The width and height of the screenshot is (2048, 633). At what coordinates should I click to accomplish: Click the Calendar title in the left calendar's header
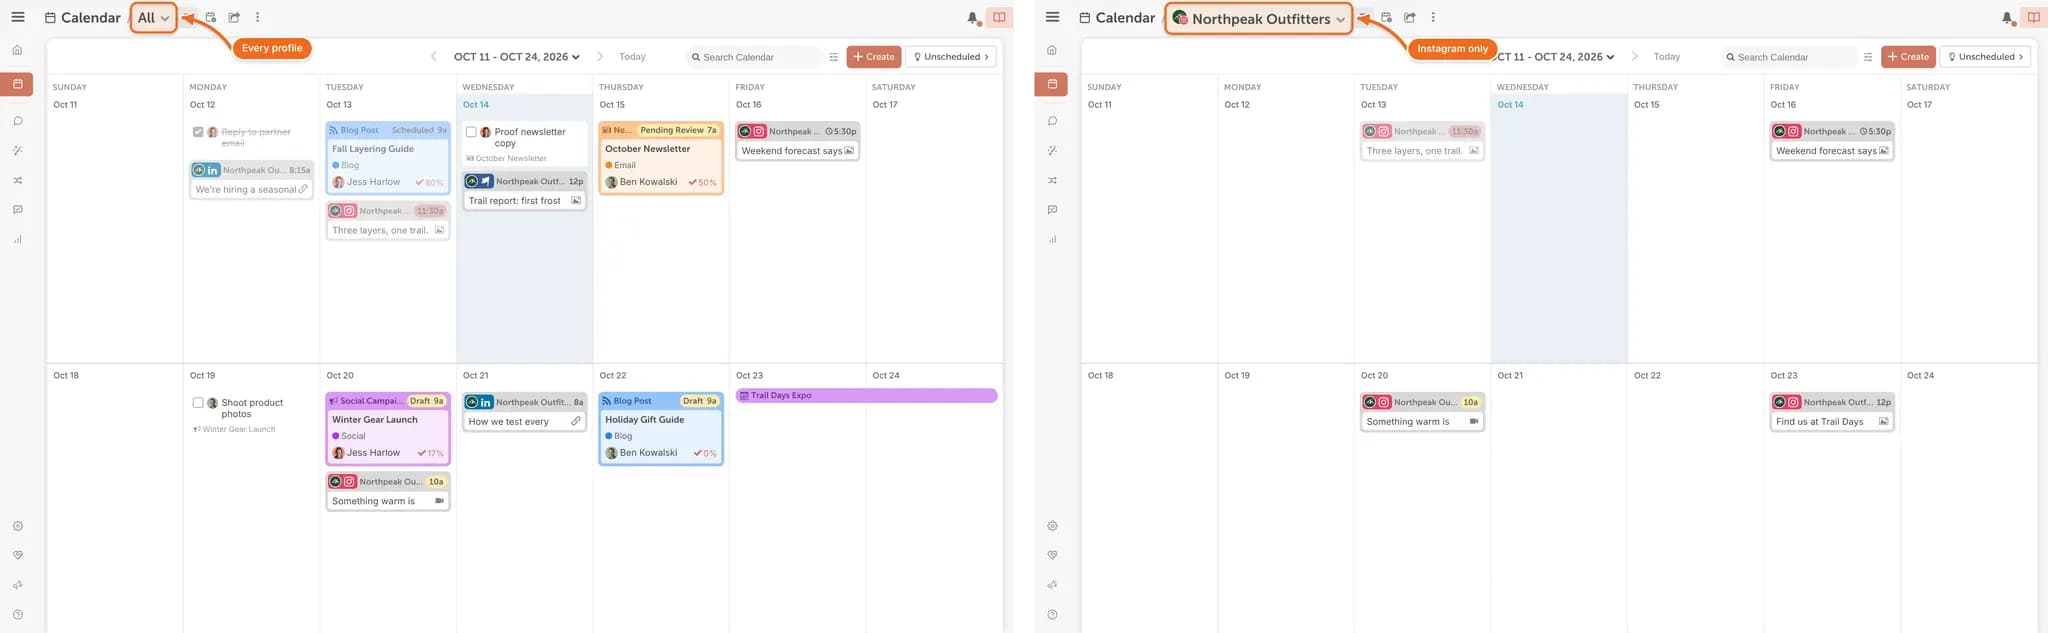point(90,18)
